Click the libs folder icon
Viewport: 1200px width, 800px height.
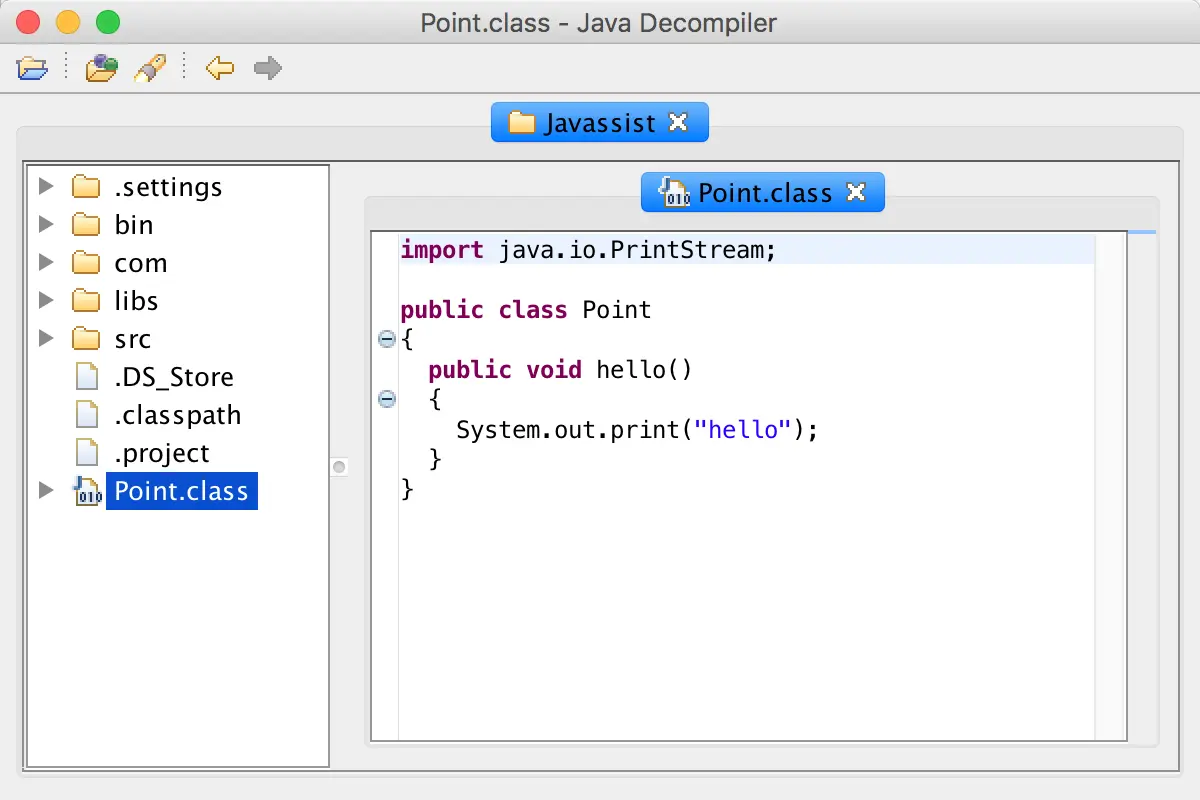click(x=87, y=301)
